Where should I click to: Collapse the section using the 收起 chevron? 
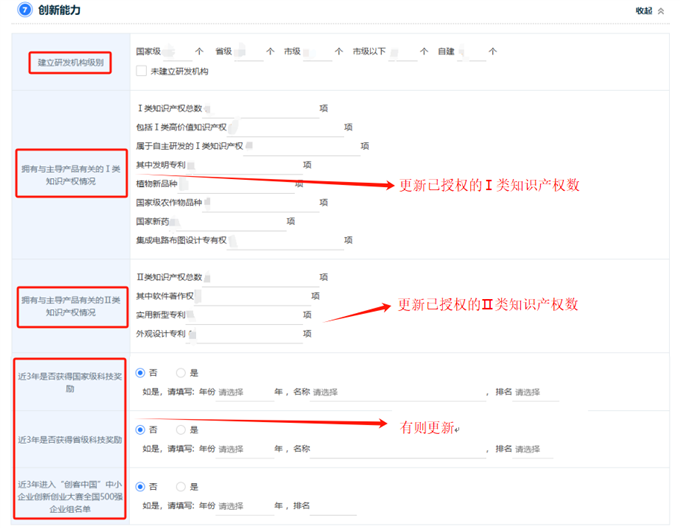[660, 11]
